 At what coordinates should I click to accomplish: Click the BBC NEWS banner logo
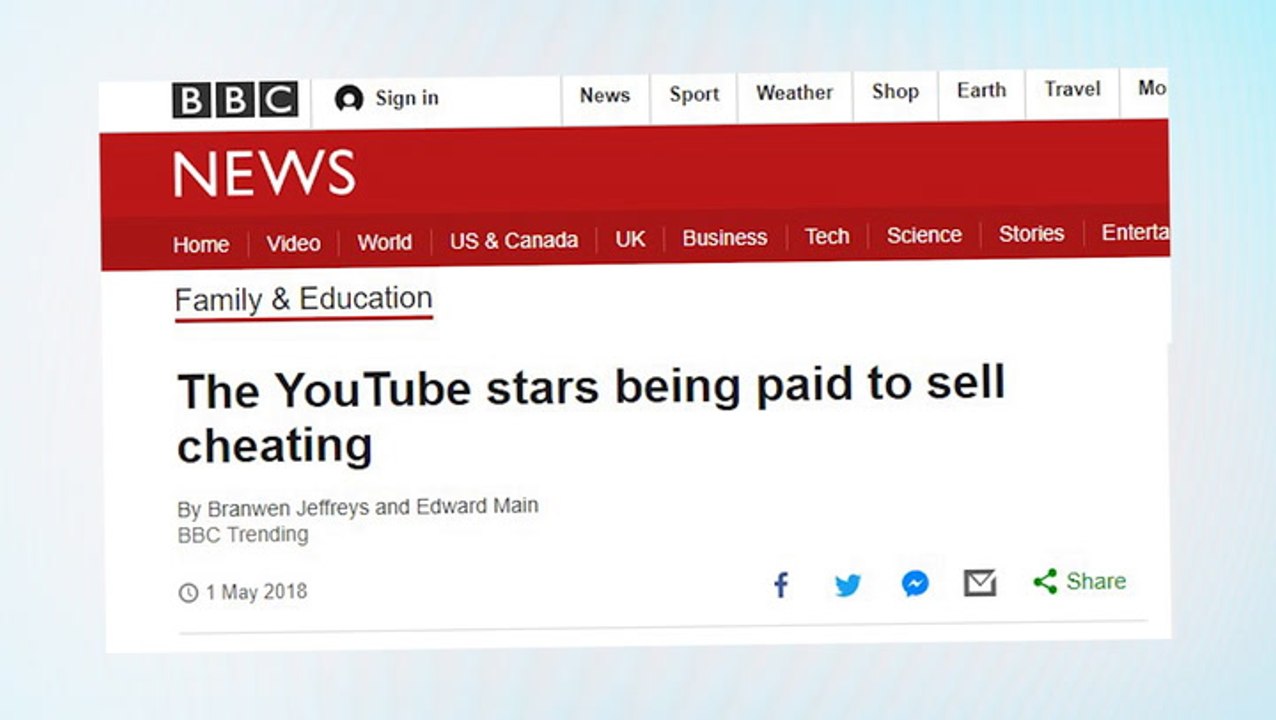point(264,174)
